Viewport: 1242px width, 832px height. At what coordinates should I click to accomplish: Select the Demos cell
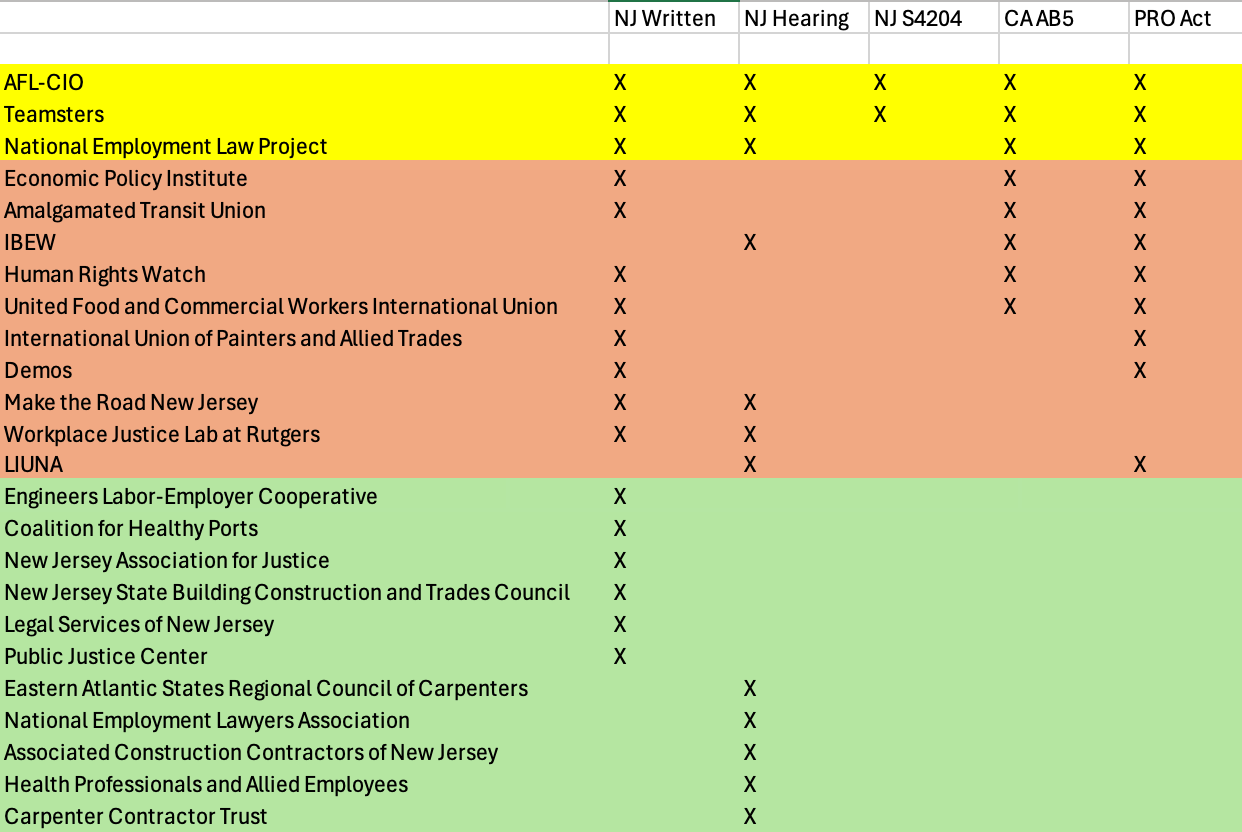pyautogui.click(x=304, y=370)
